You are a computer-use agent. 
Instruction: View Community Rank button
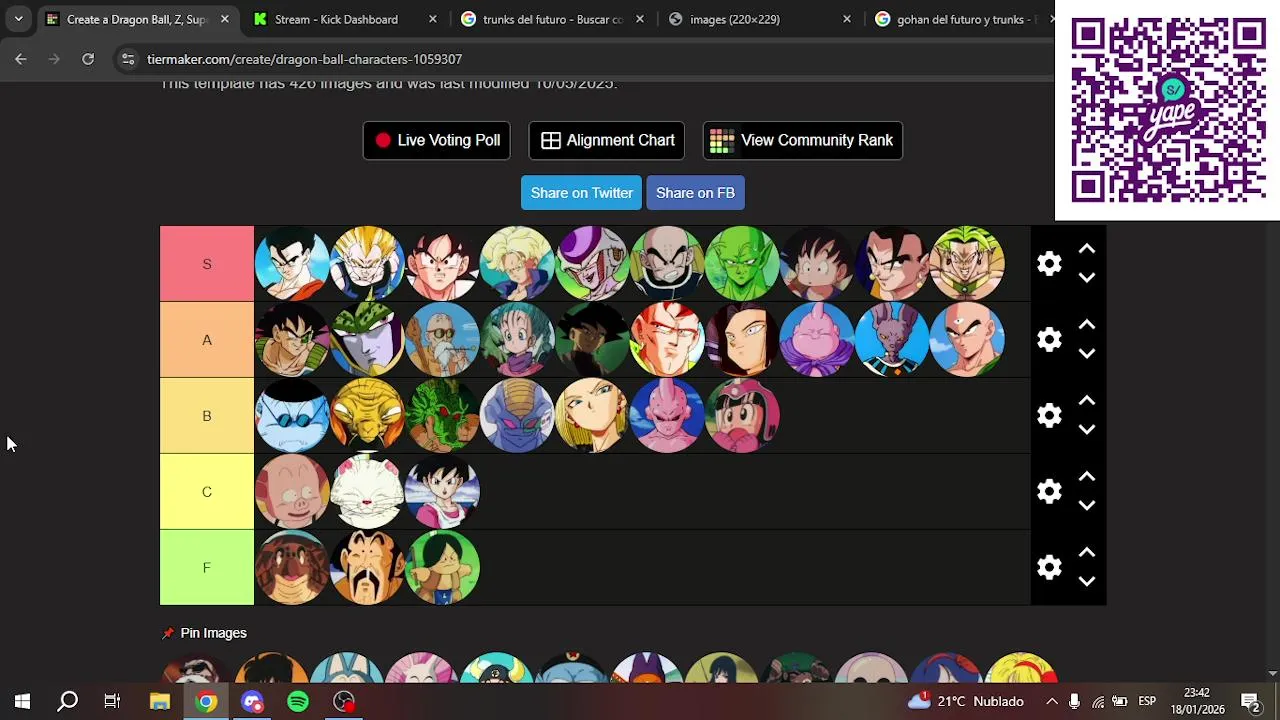[803, 141]
